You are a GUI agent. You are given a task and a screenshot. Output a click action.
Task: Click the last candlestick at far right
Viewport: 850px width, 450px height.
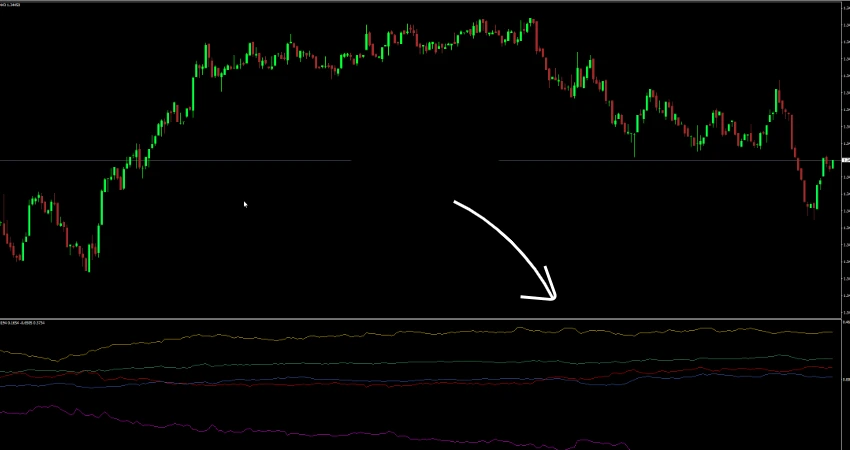832,163
